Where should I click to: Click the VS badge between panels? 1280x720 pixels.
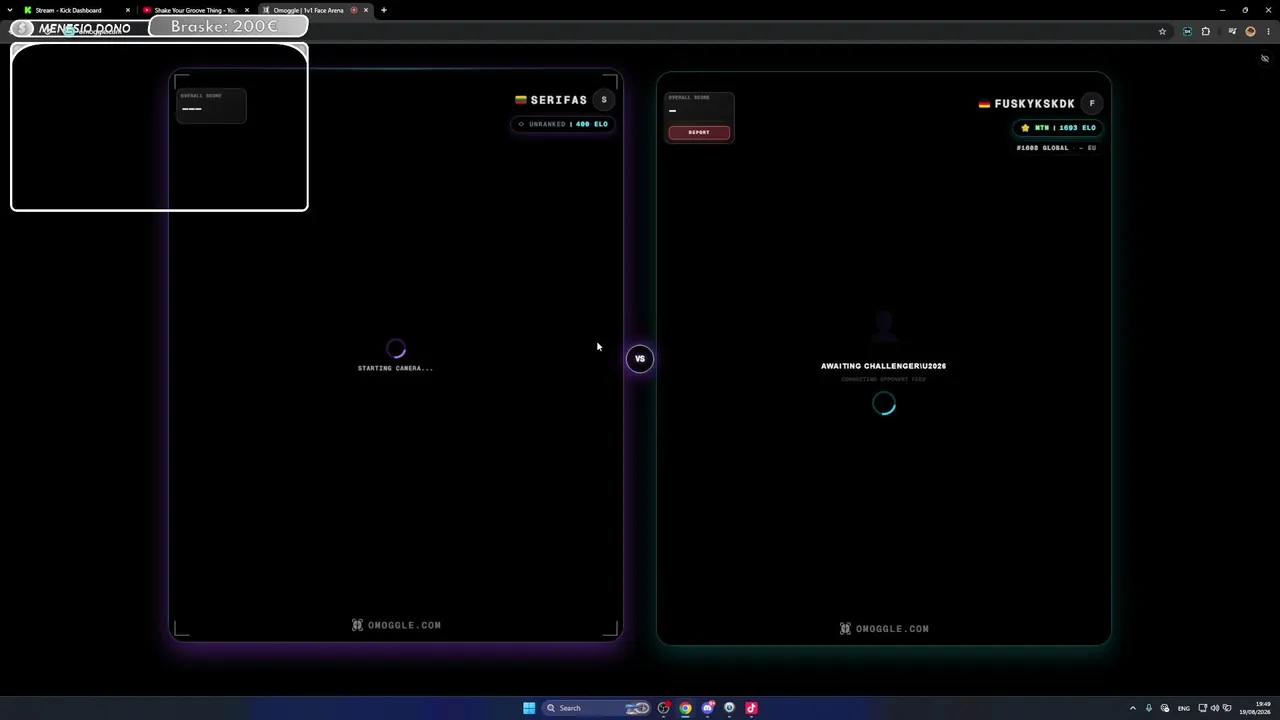640,359
